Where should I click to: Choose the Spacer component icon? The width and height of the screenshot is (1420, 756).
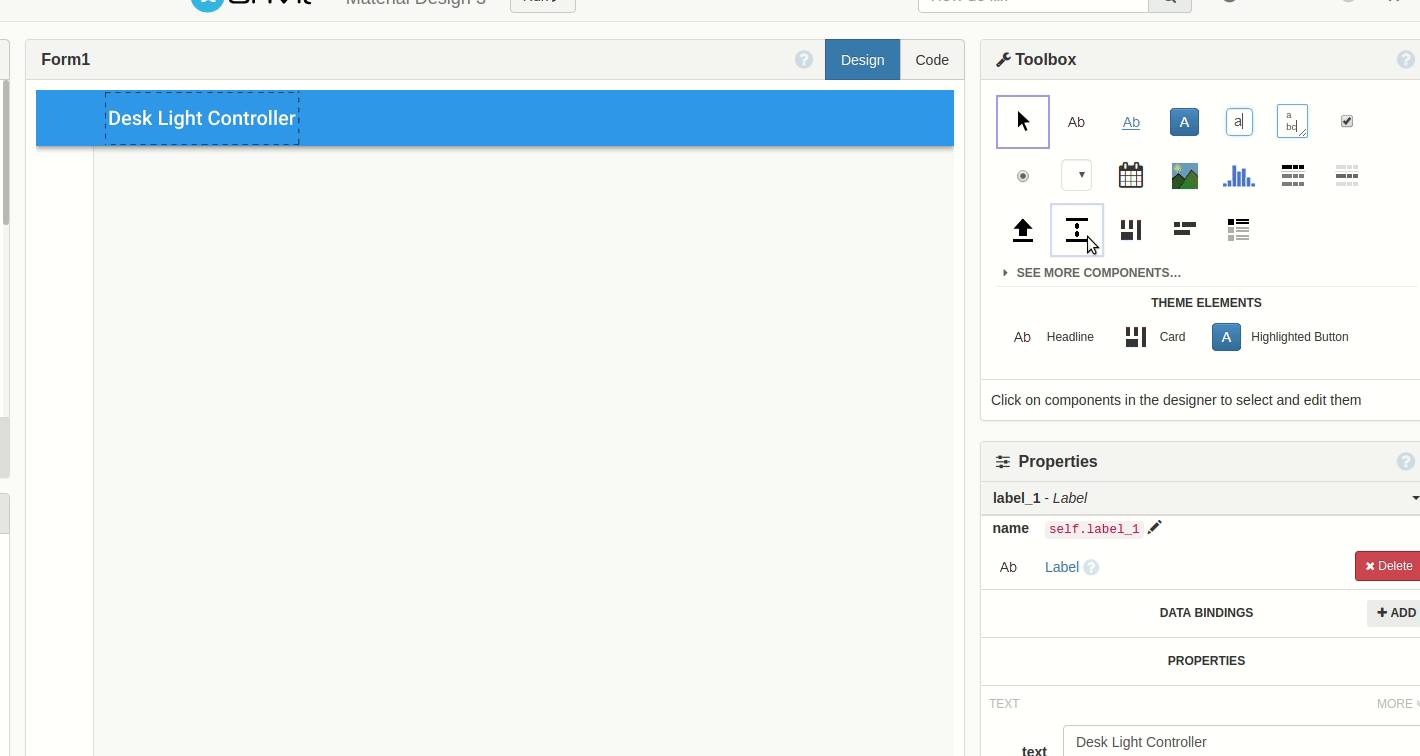pos(1076,230)
